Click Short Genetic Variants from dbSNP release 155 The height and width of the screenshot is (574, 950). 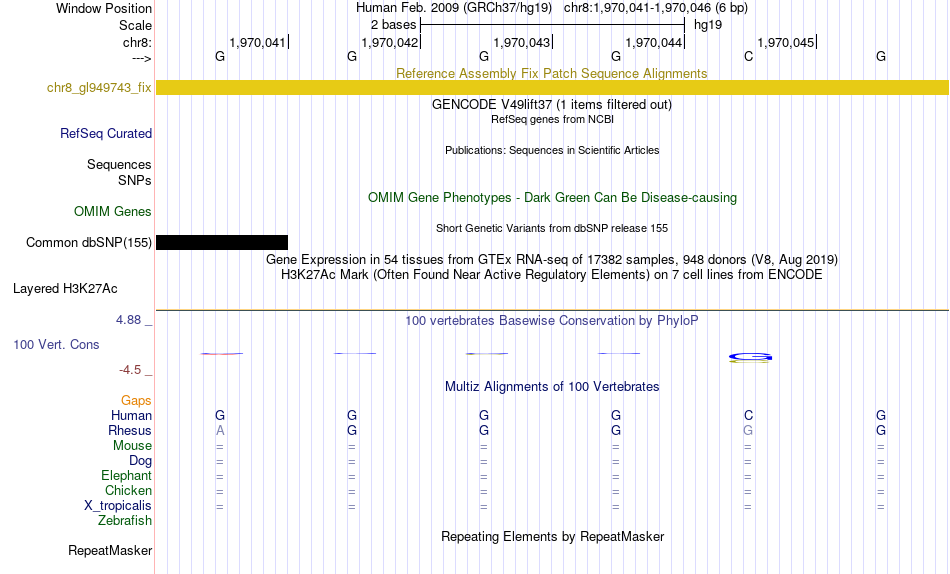pyautogui.click(x=552, y=229)
